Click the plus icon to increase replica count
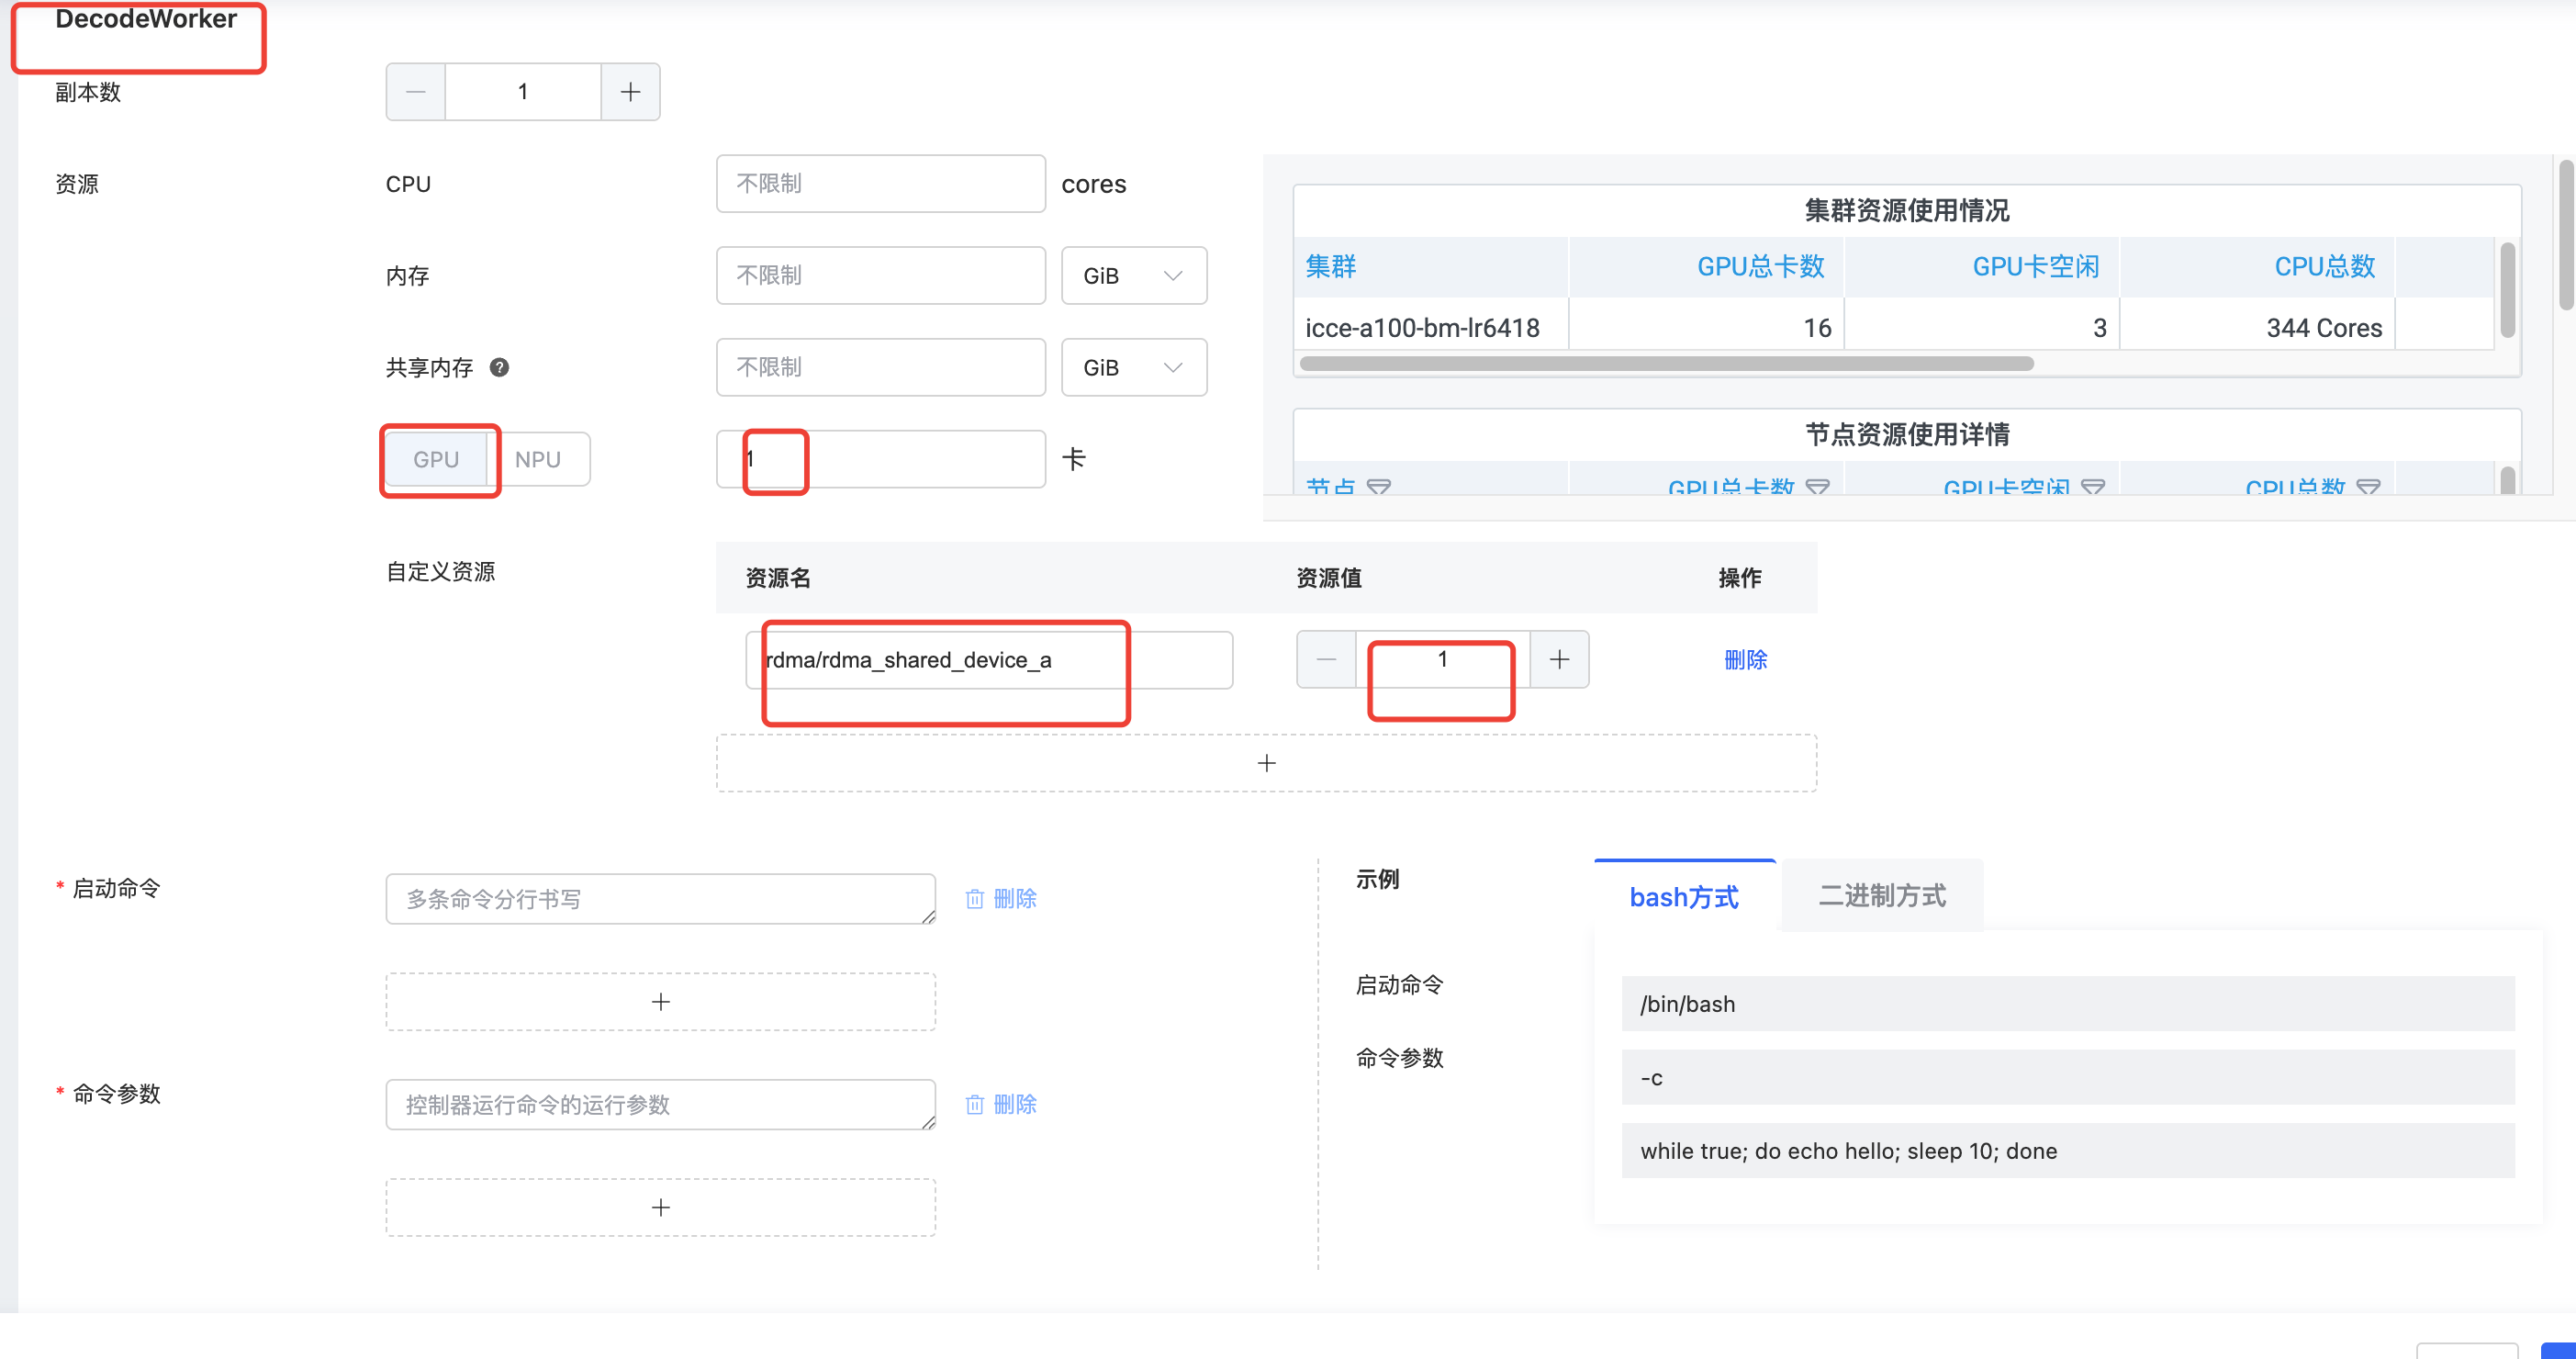The height and width of the screenshot is (1359, 2576). [630, 92]
